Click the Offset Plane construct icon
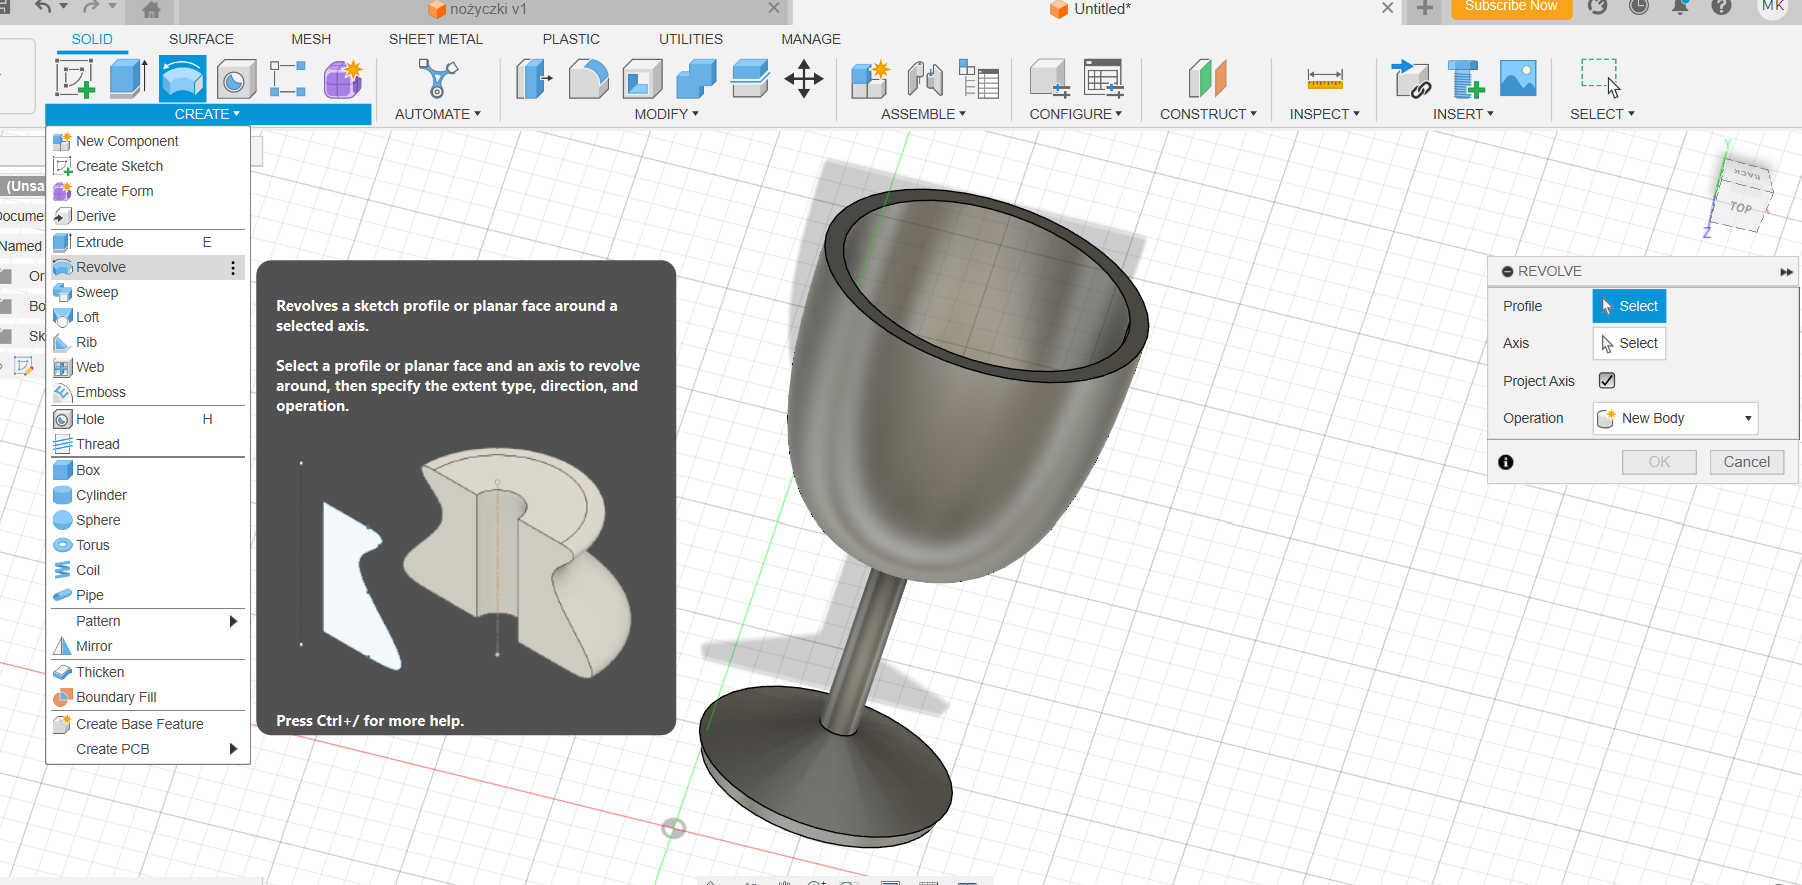This screenshot has width=1802, height=885. (x=1207, y=79)
